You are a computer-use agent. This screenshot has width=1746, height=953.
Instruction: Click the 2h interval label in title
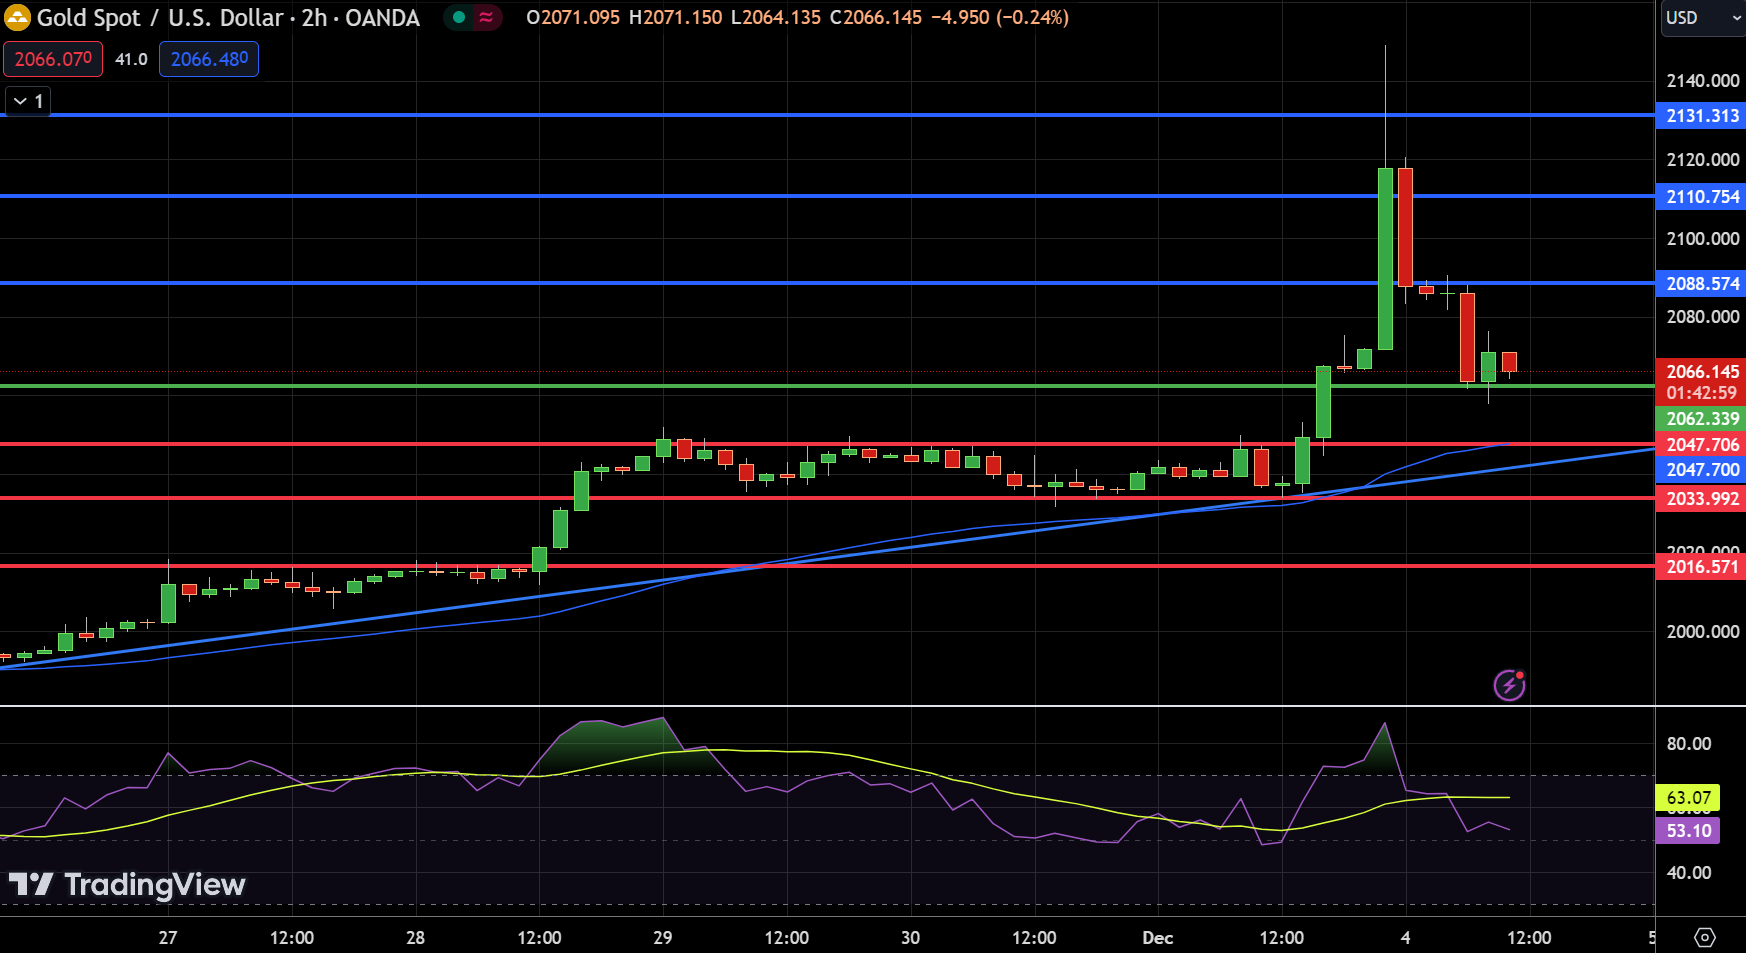(314, 18)
